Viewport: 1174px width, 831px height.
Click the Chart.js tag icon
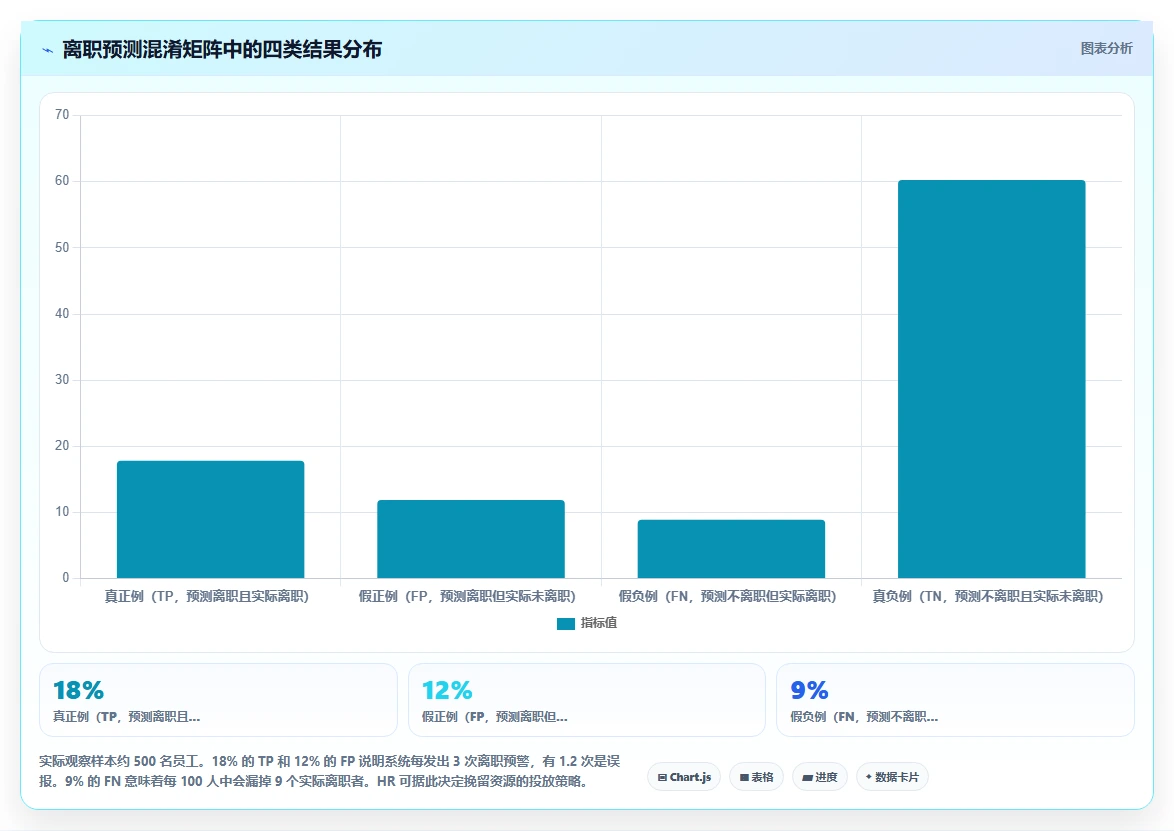(662, 778)
